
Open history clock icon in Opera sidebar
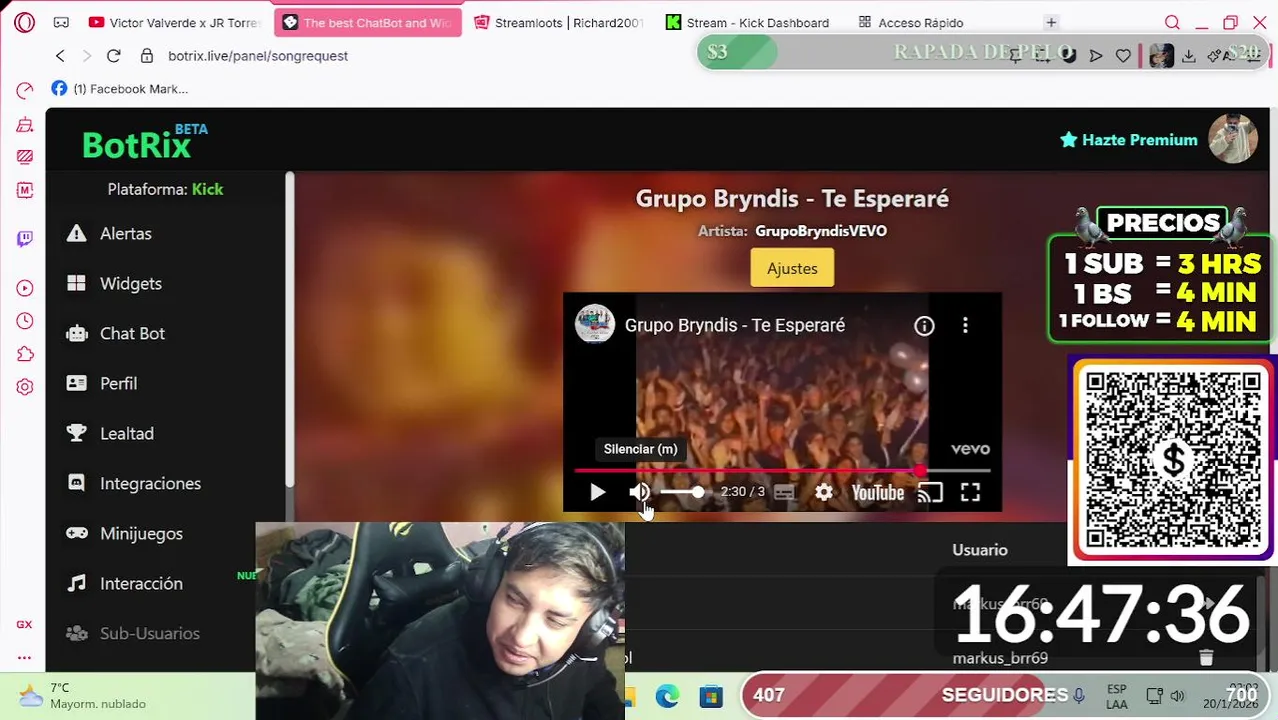click(x=25, y=321)
